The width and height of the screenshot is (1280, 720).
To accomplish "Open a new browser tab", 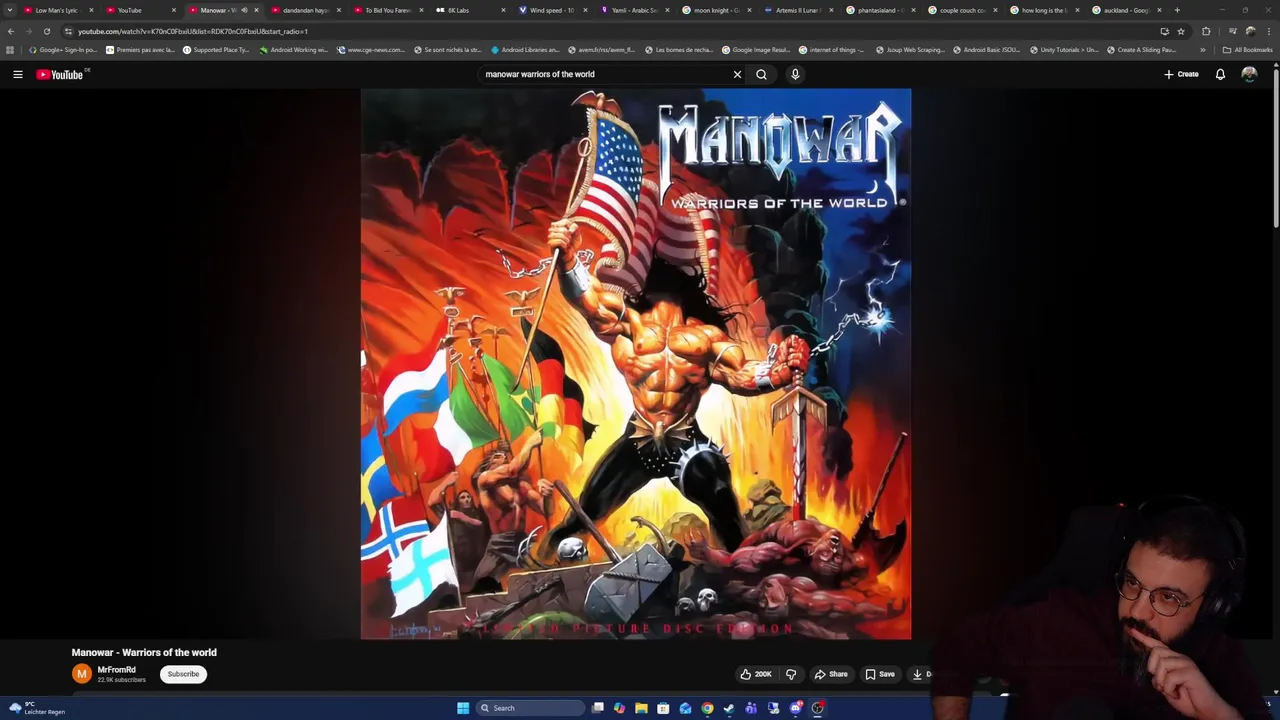I will (x=1177, y=10).
